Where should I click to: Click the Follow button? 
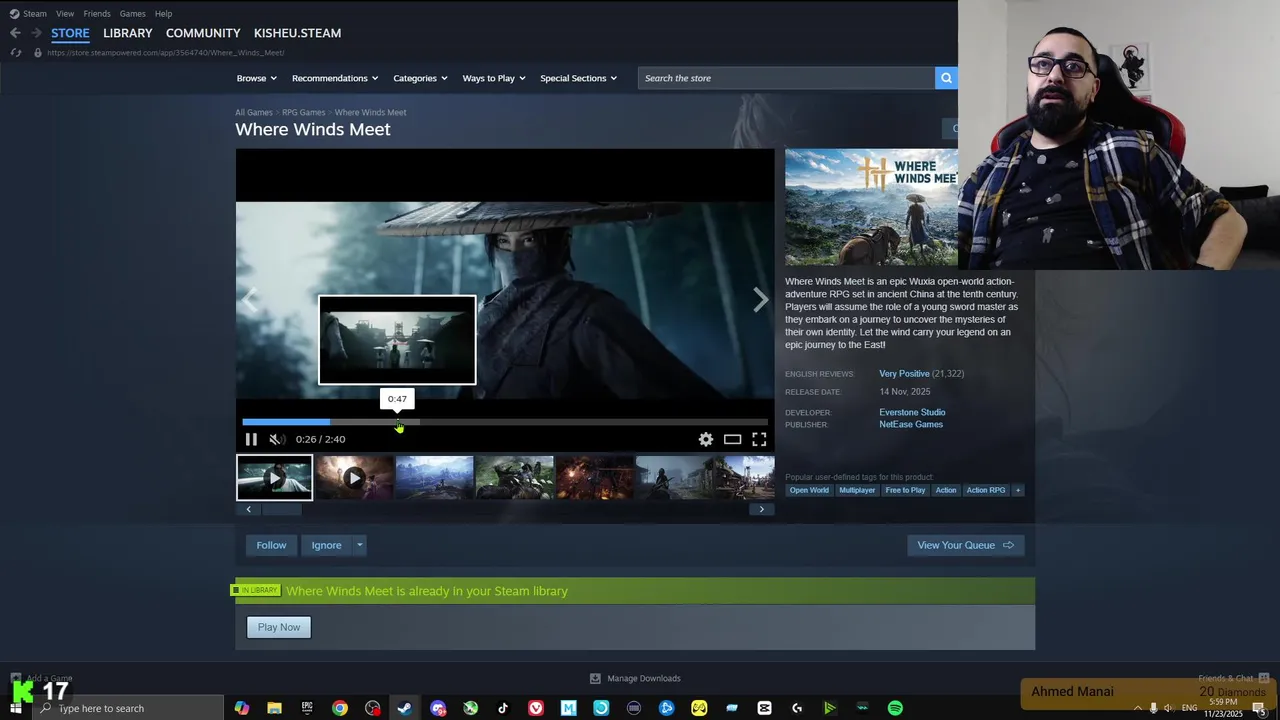point(271,545)
